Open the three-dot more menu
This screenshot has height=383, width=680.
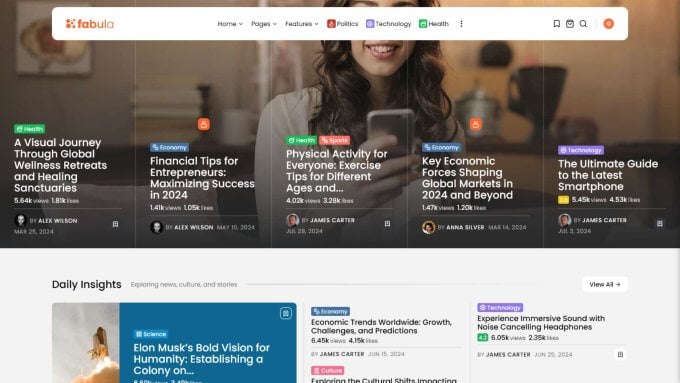tap(461, 24)
